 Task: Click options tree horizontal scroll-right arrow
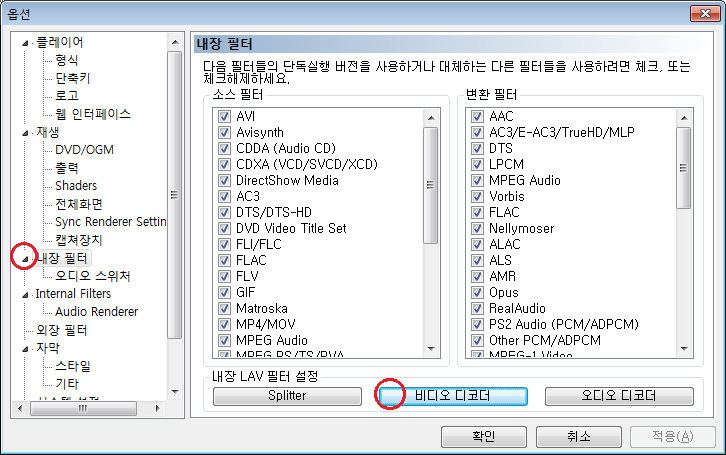(157, 408)
